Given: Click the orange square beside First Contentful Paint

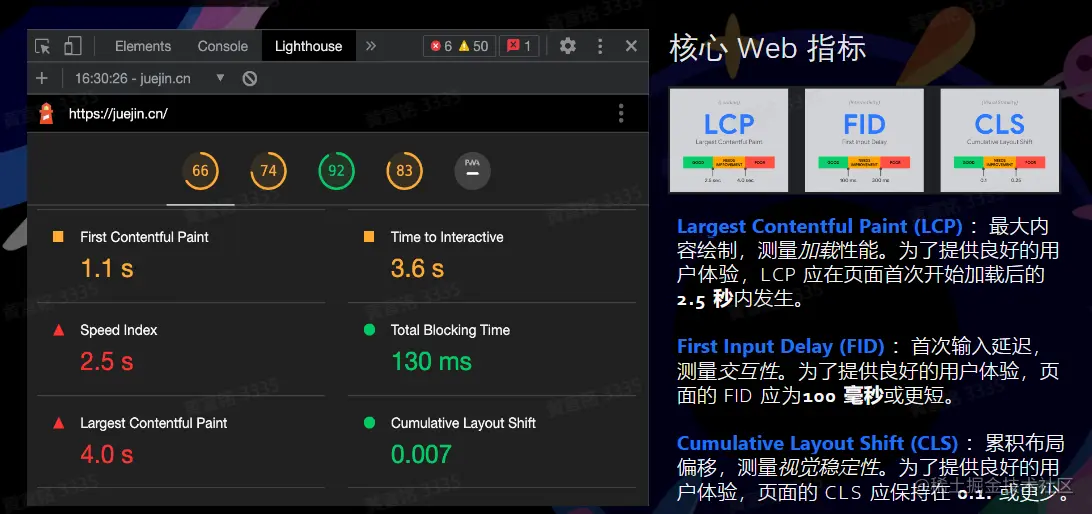Looking at the screenshot, I should 58,237.
